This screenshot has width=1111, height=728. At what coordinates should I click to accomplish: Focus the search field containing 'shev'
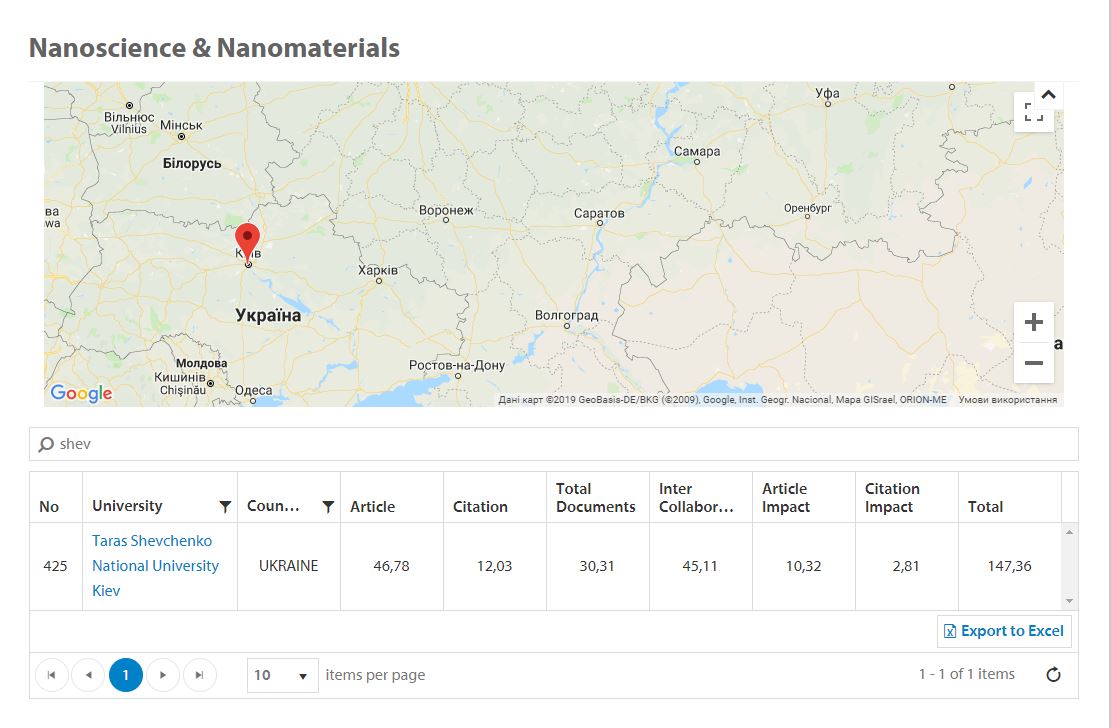(554, 444)
